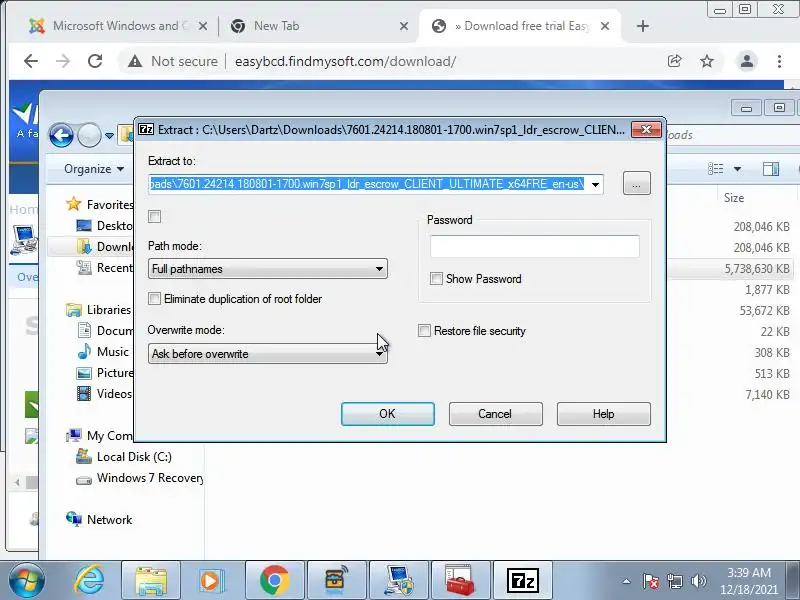This screenshot has height=600, width=800.
Task: Go forward in Chrome
Action: tap(63, 61)
